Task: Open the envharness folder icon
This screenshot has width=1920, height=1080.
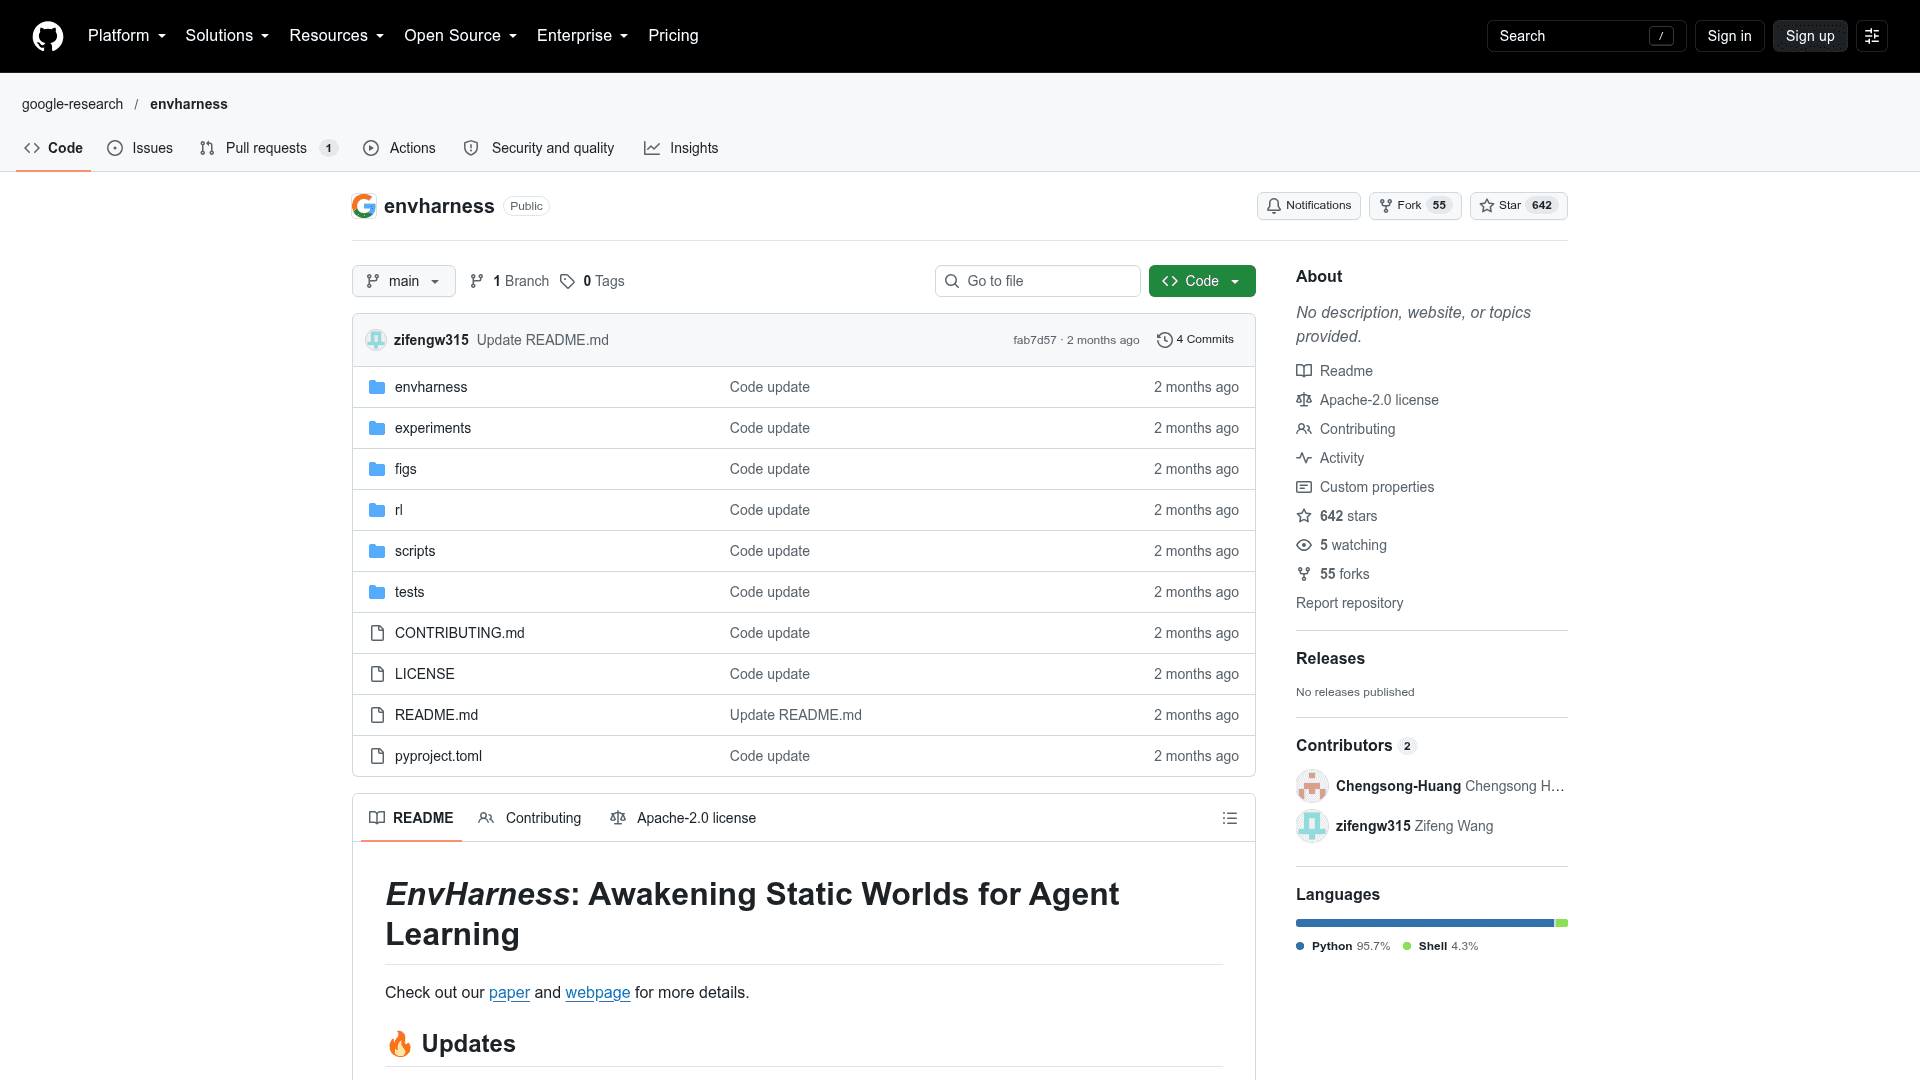Action: click(x=377, y=387)
